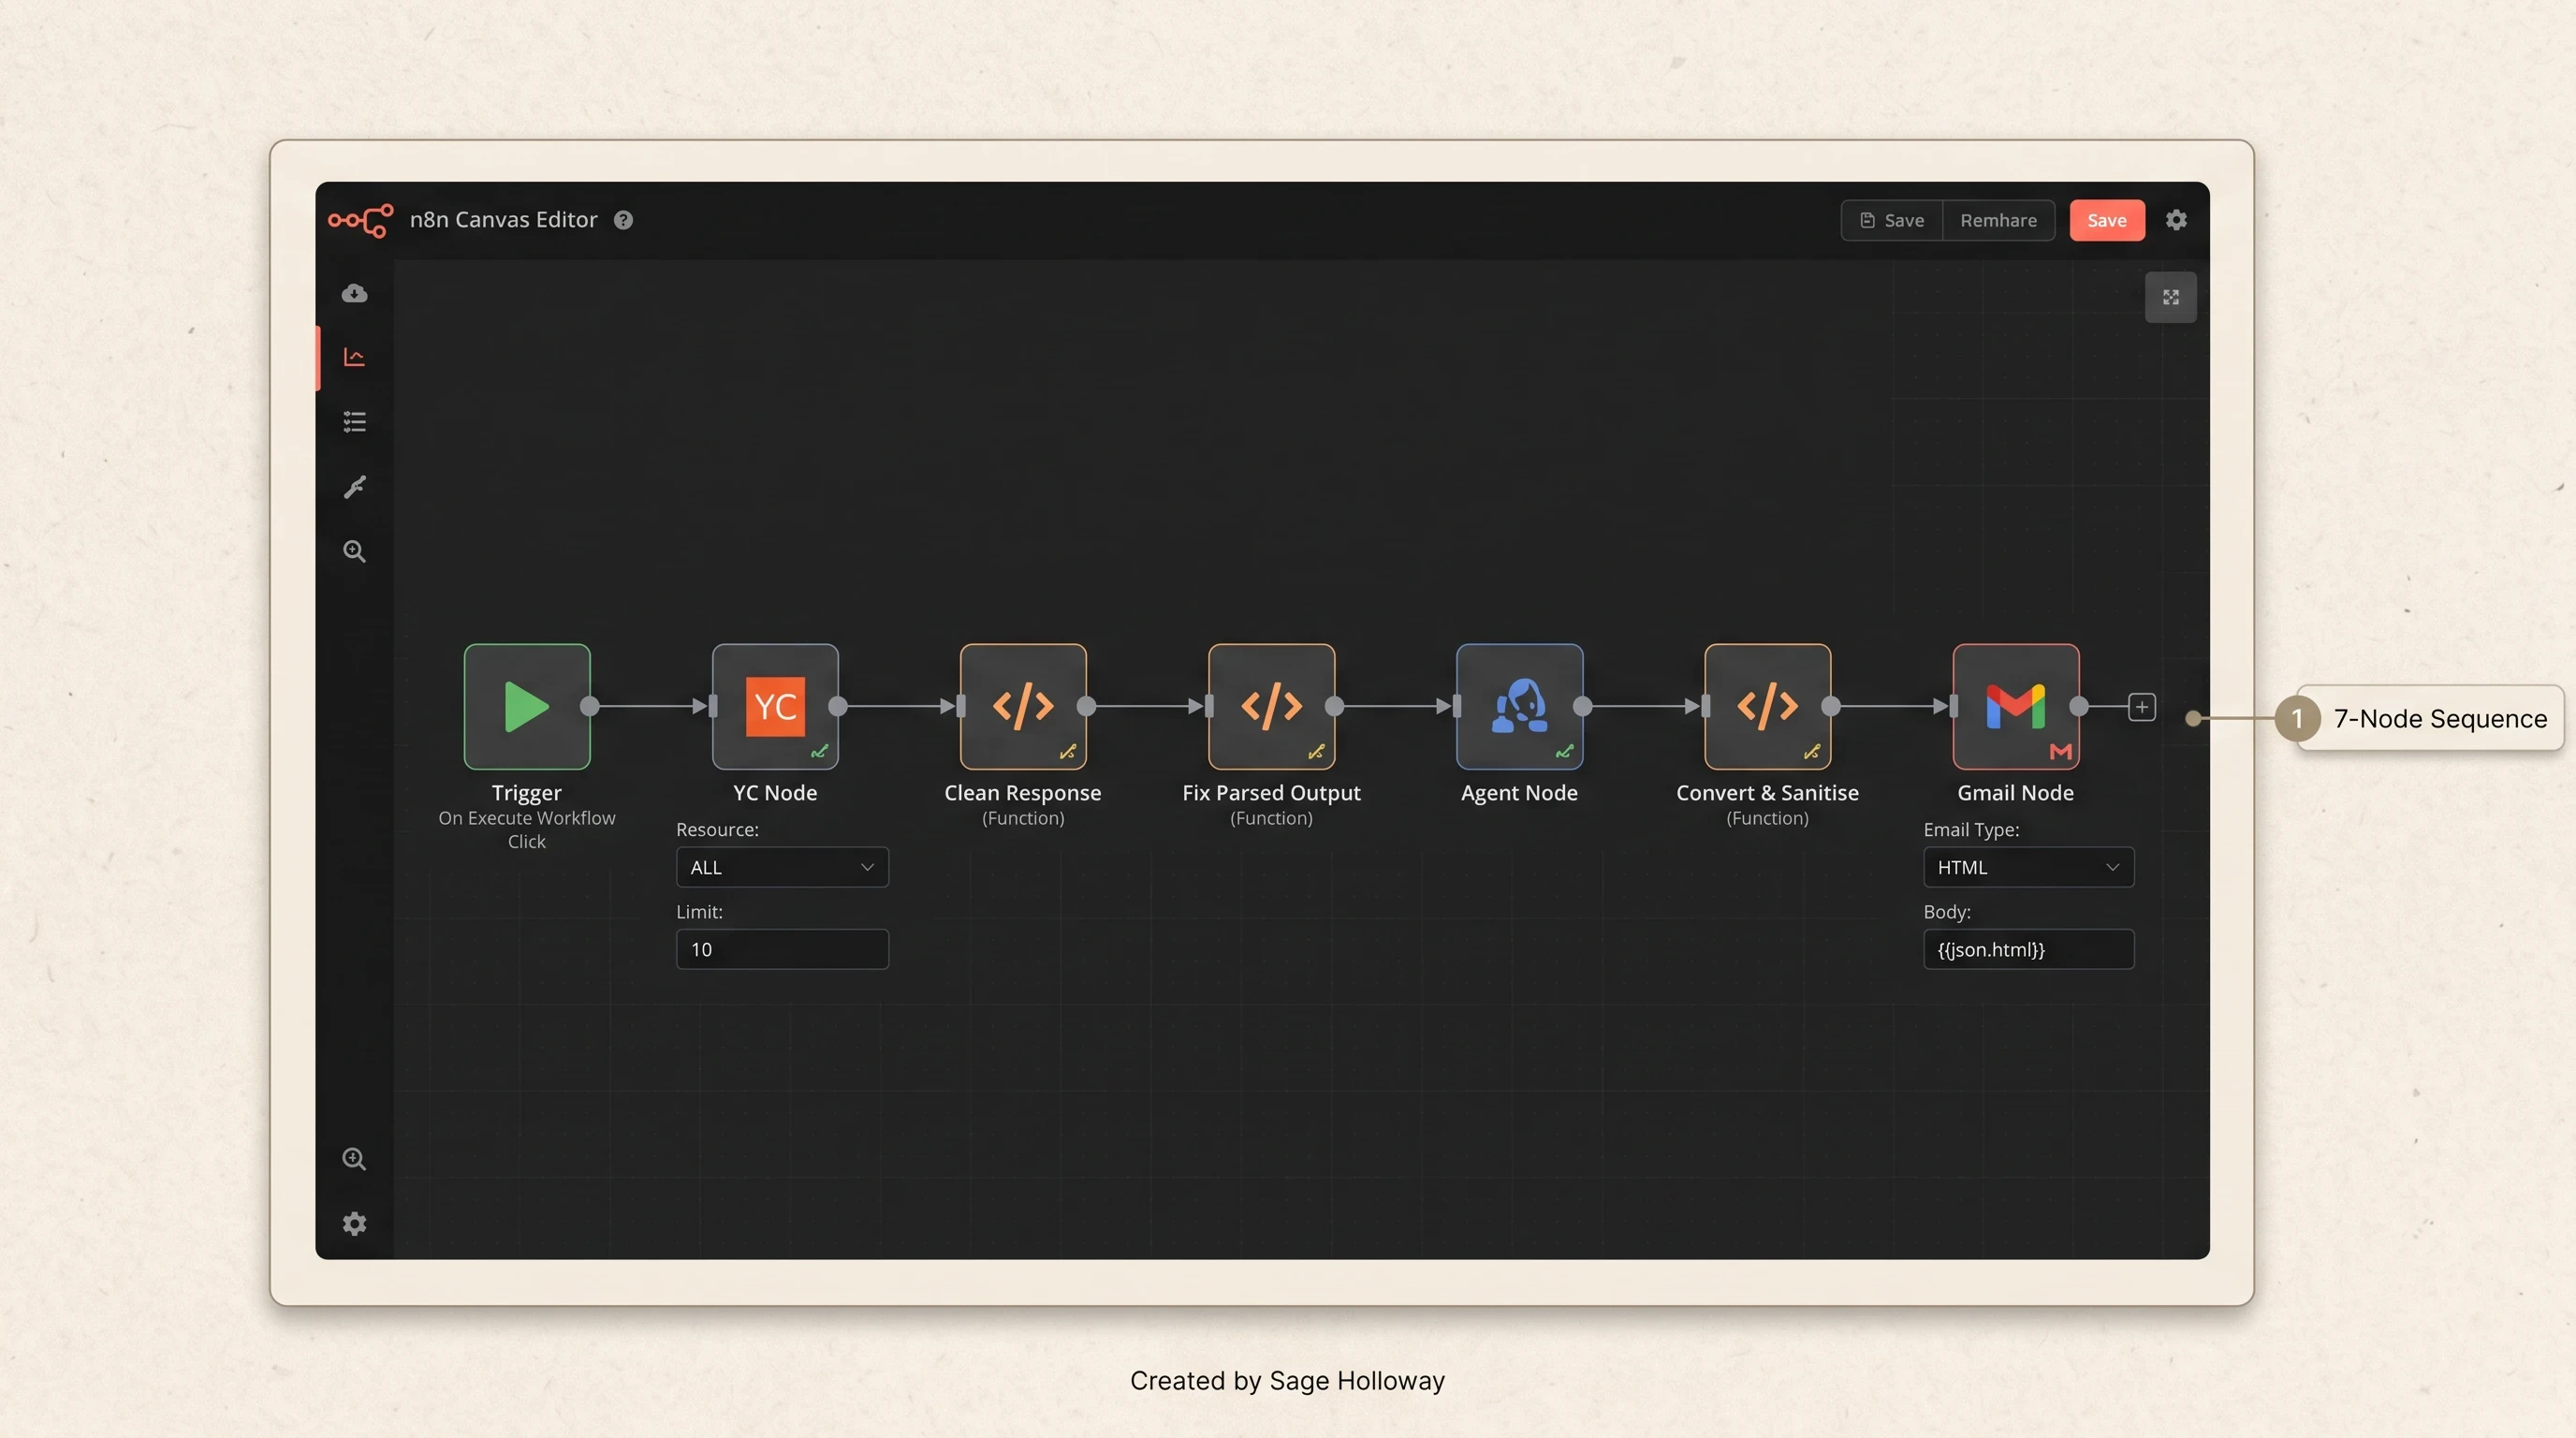Select the YC Node icon
The width and height of the screenshot is (2576, 1438).
pyautogui.click(x=775, y=706)
